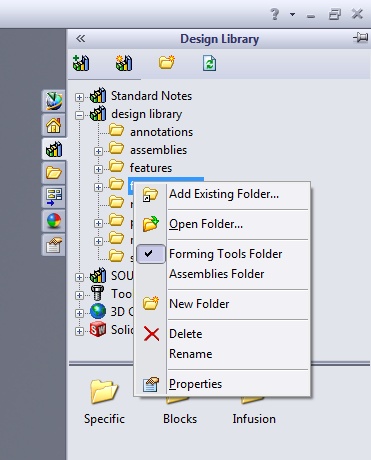Open the Help dropdown arrow
Screen dimensions: 371x460
tap(292, 14)
